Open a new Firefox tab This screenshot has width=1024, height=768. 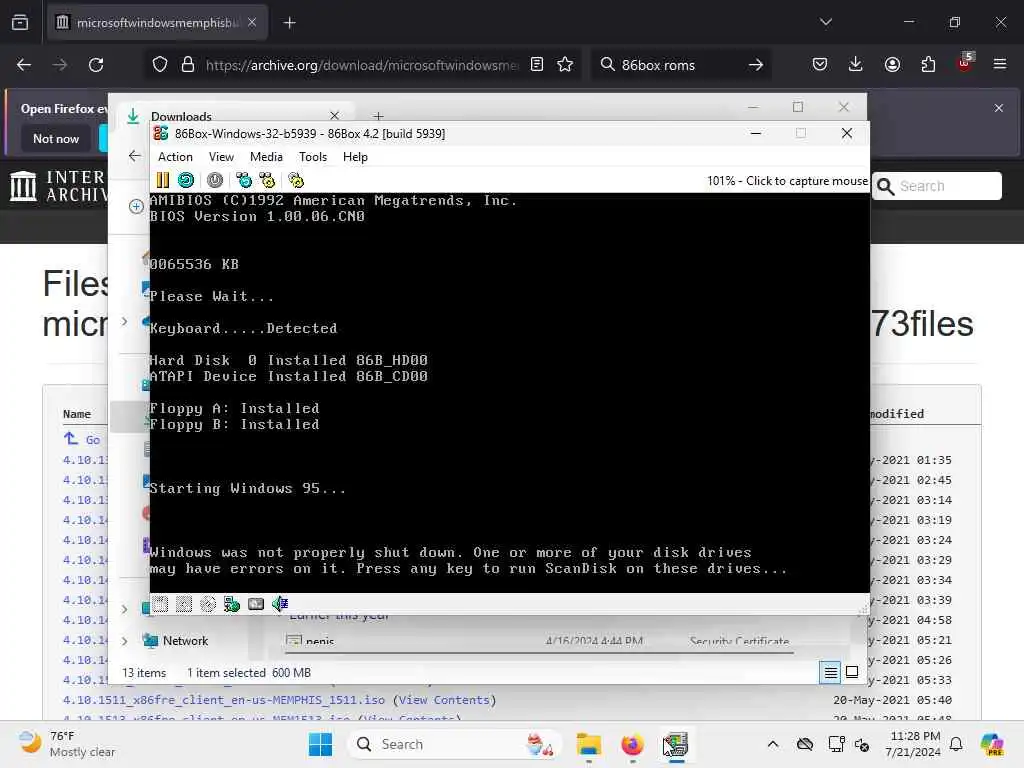click(x=289, y=23)
